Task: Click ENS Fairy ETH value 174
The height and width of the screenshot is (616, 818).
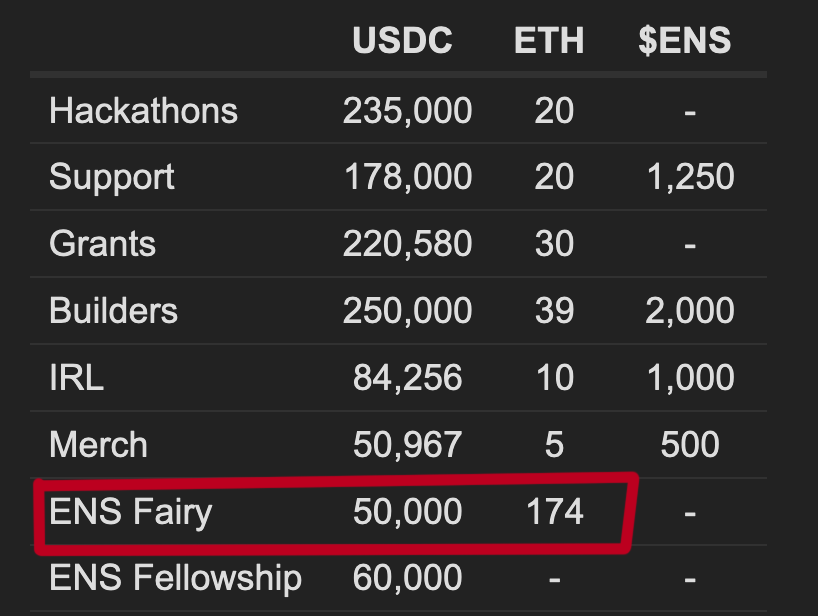Action: click(555, 511)
